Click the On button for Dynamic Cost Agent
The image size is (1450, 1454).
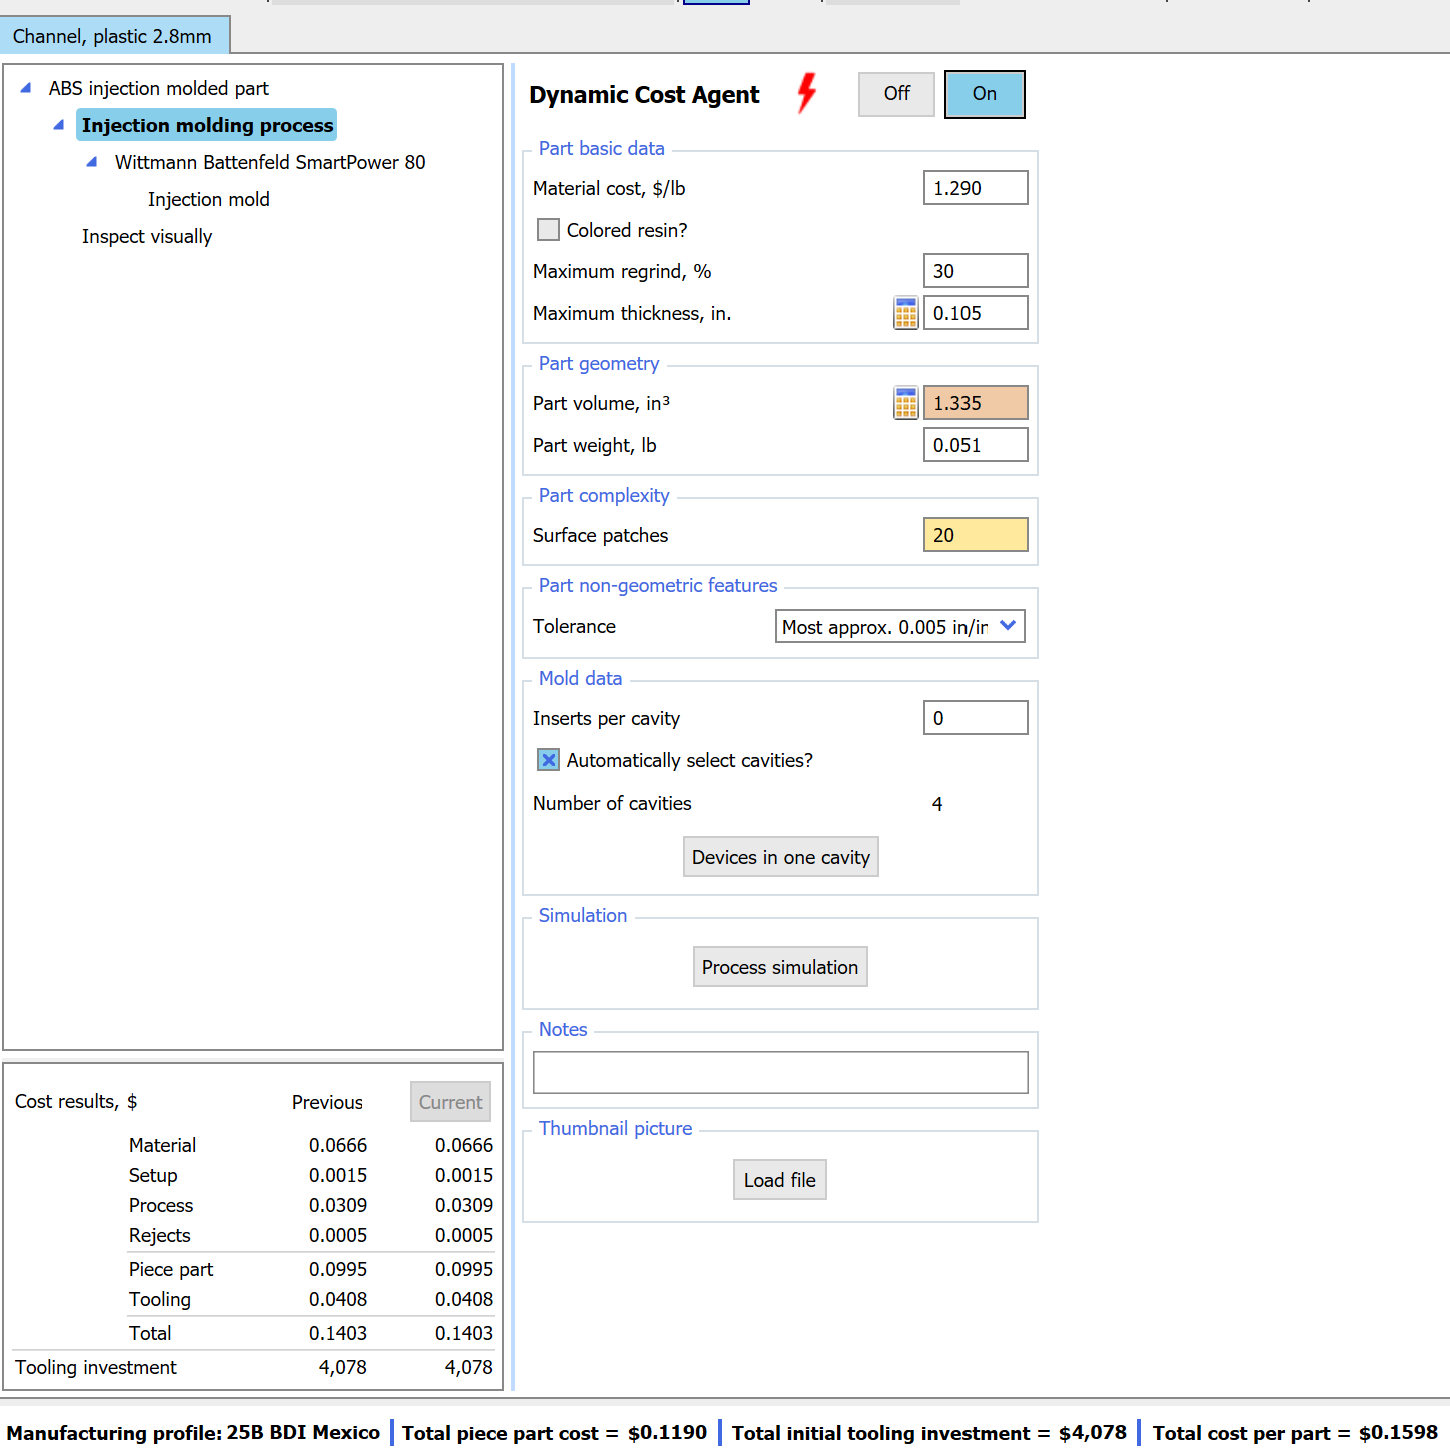coord(984,93)
